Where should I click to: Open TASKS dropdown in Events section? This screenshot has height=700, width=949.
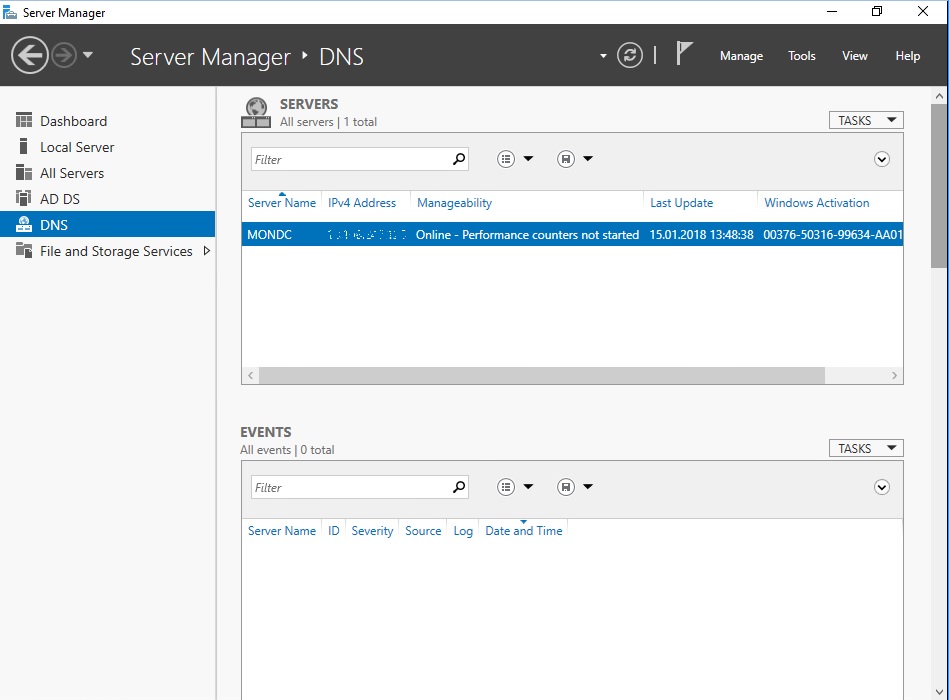point(865,448)
